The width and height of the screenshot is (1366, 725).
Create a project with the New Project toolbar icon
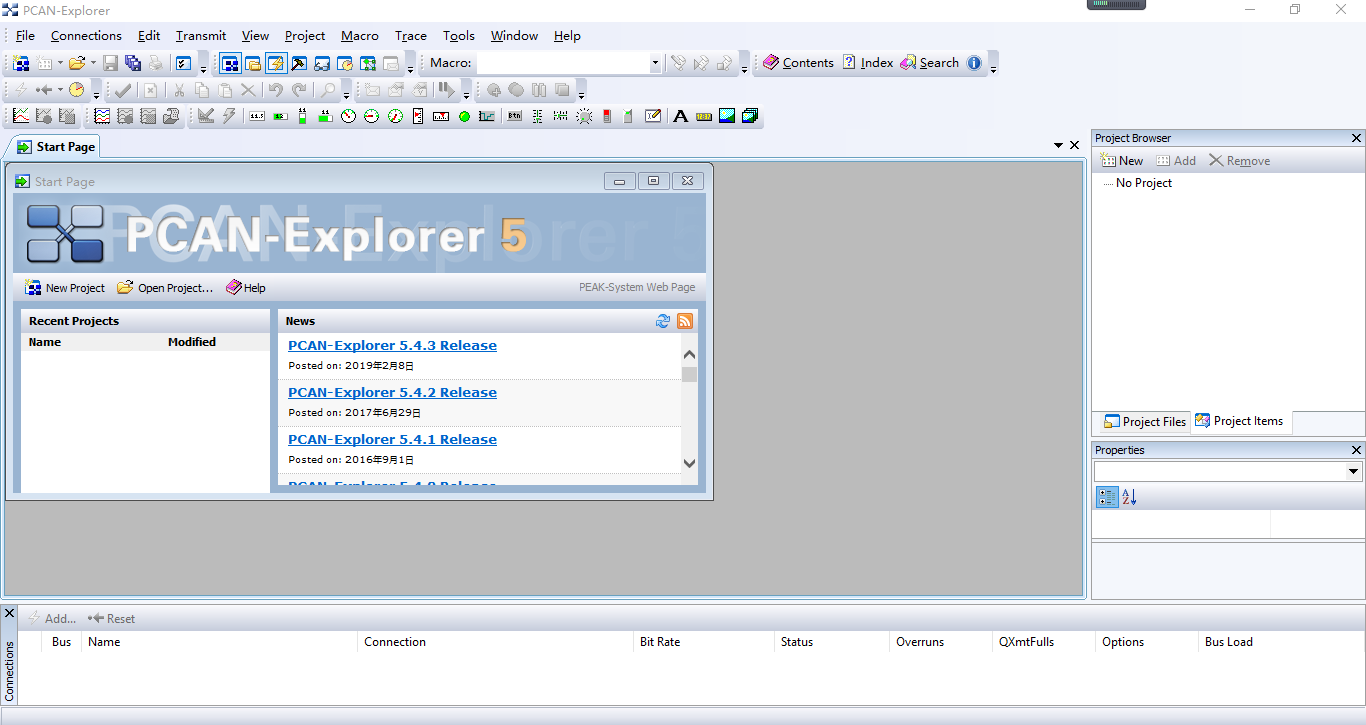21,62
